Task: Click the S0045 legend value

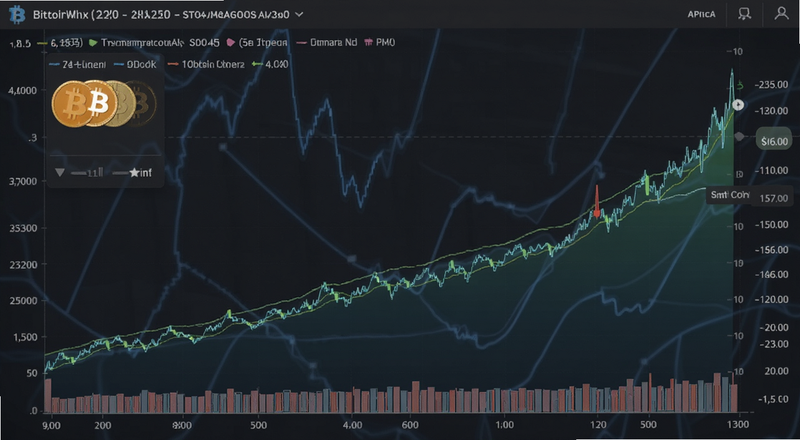Action: point(204,43)
